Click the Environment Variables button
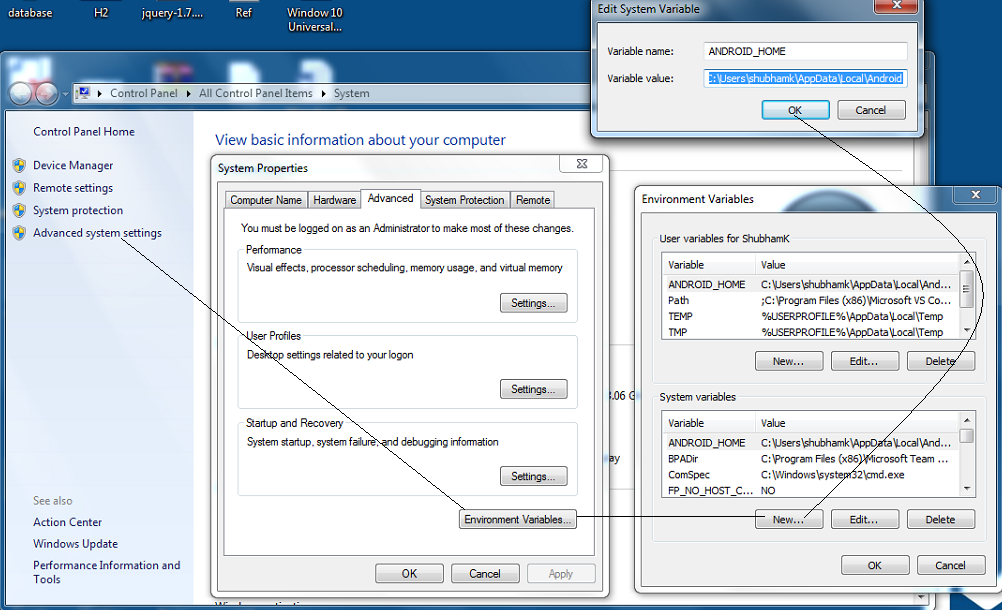The width and height of the screenshot is (1002, 610). (517, 519)
